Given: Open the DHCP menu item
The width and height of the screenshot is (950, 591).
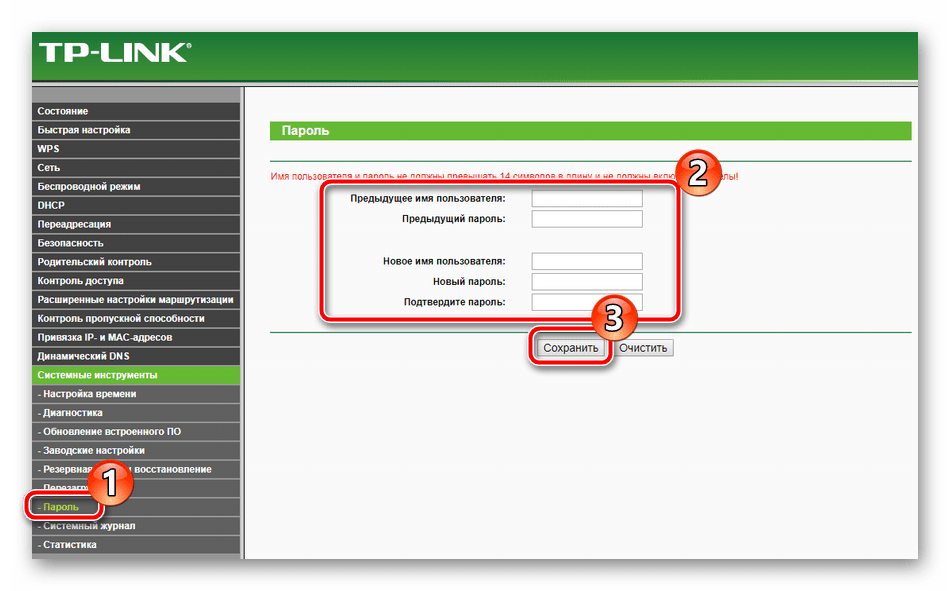Looking at the screenshot, I should click(x=136, y=205).
